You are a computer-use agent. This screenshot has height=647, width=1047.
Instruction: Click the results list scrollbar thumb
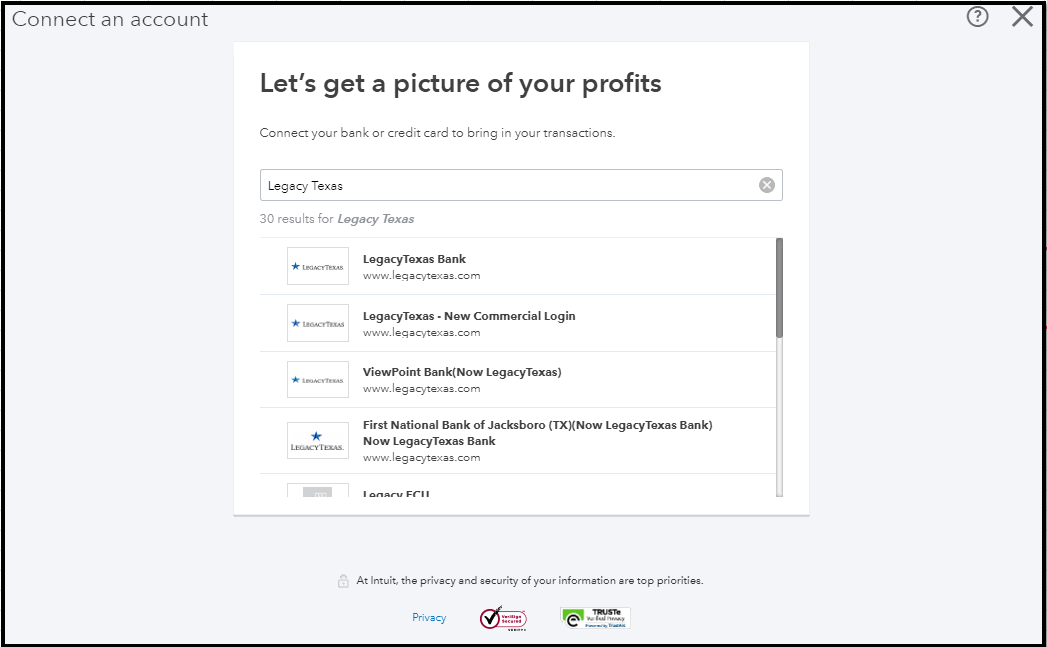779,287
